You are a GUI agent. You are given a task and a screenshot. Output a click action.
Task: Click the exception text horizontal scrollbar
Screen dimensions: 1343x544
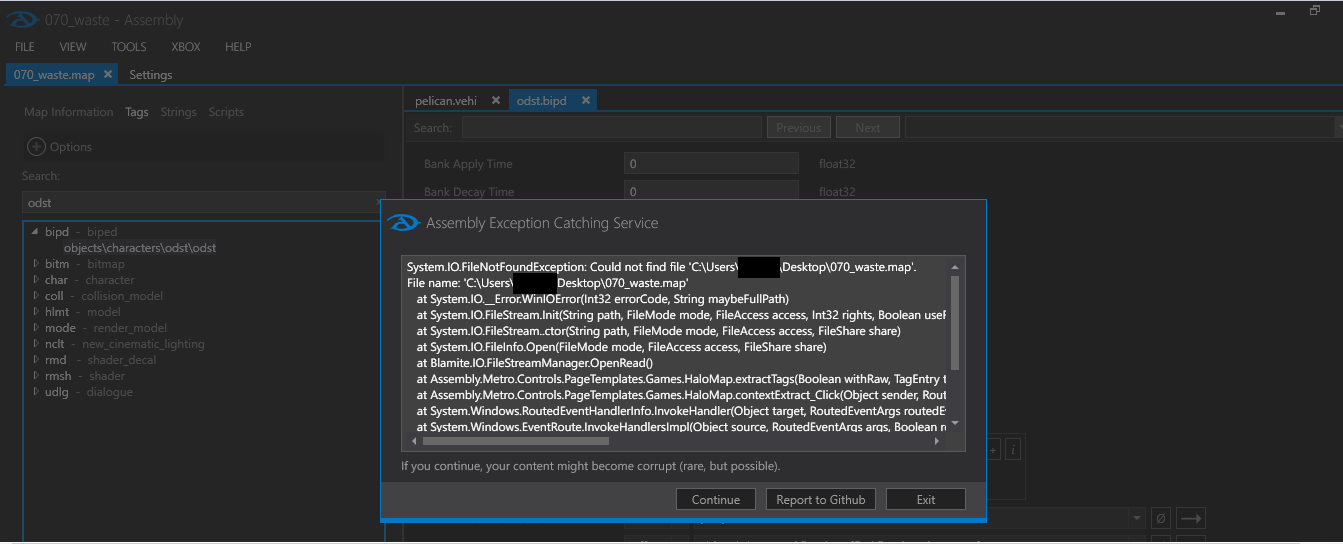pyautogui.click(x=515, y=440)
